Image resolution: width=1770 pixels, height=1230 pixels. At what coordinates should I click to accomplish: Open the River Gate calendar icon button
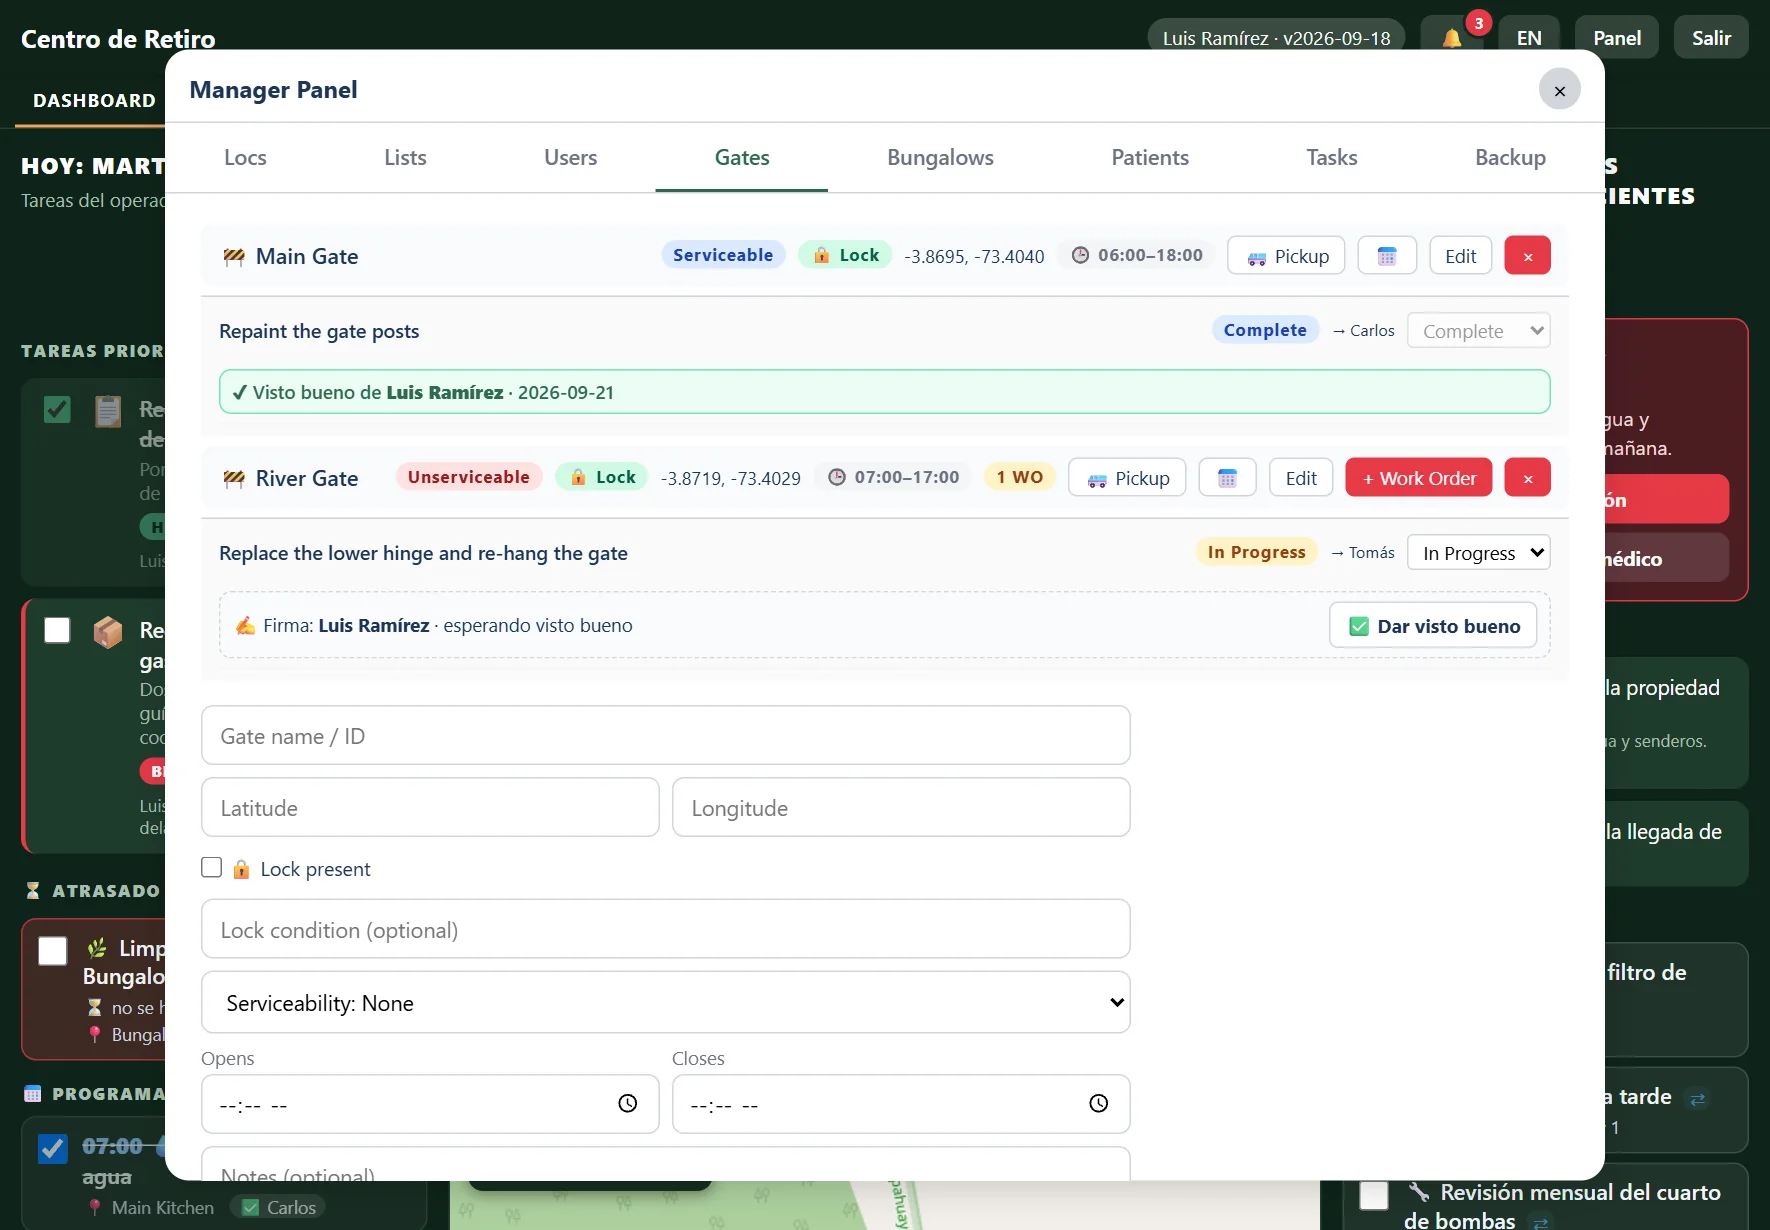coord(1228,478)
